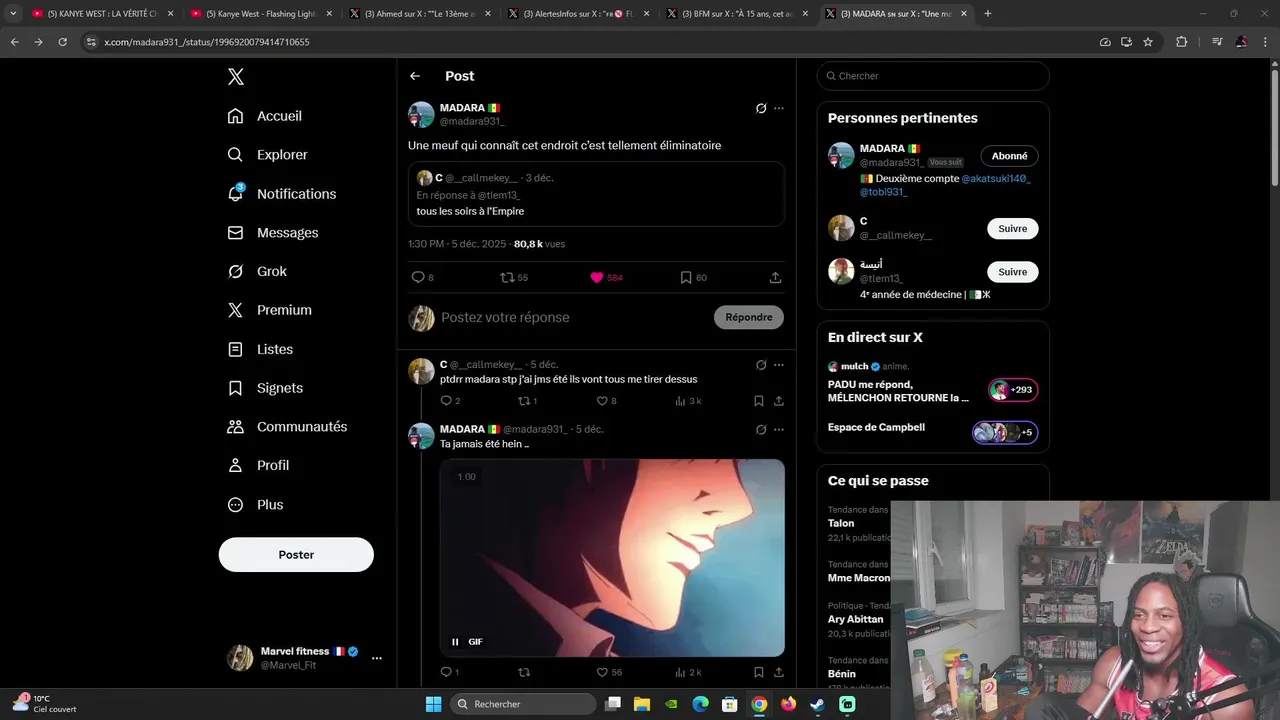Like C's reply showing 8 likes
1280x720 pixels.
[x=606, y=401]
